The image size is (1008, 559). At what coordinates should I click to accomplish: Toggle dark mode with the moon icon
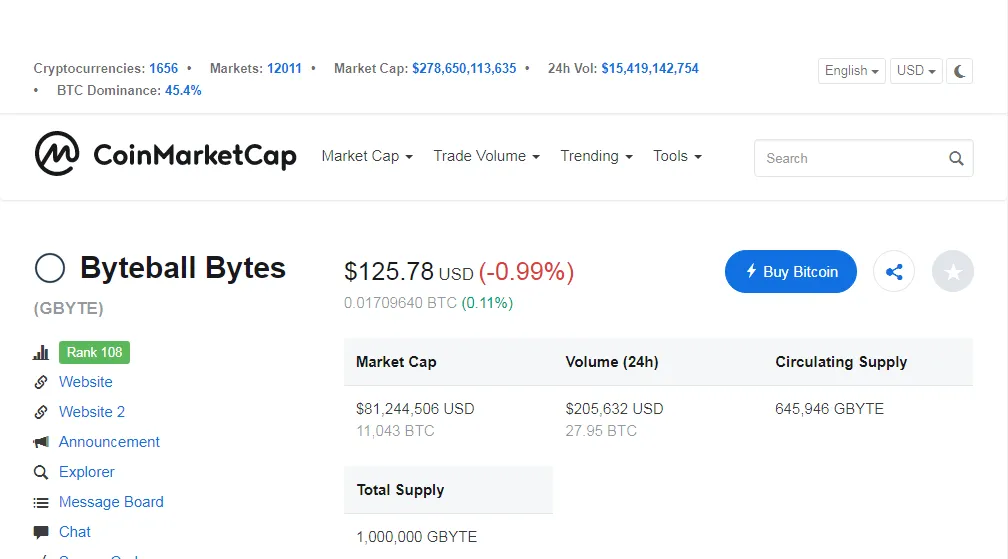coord(959,71)
